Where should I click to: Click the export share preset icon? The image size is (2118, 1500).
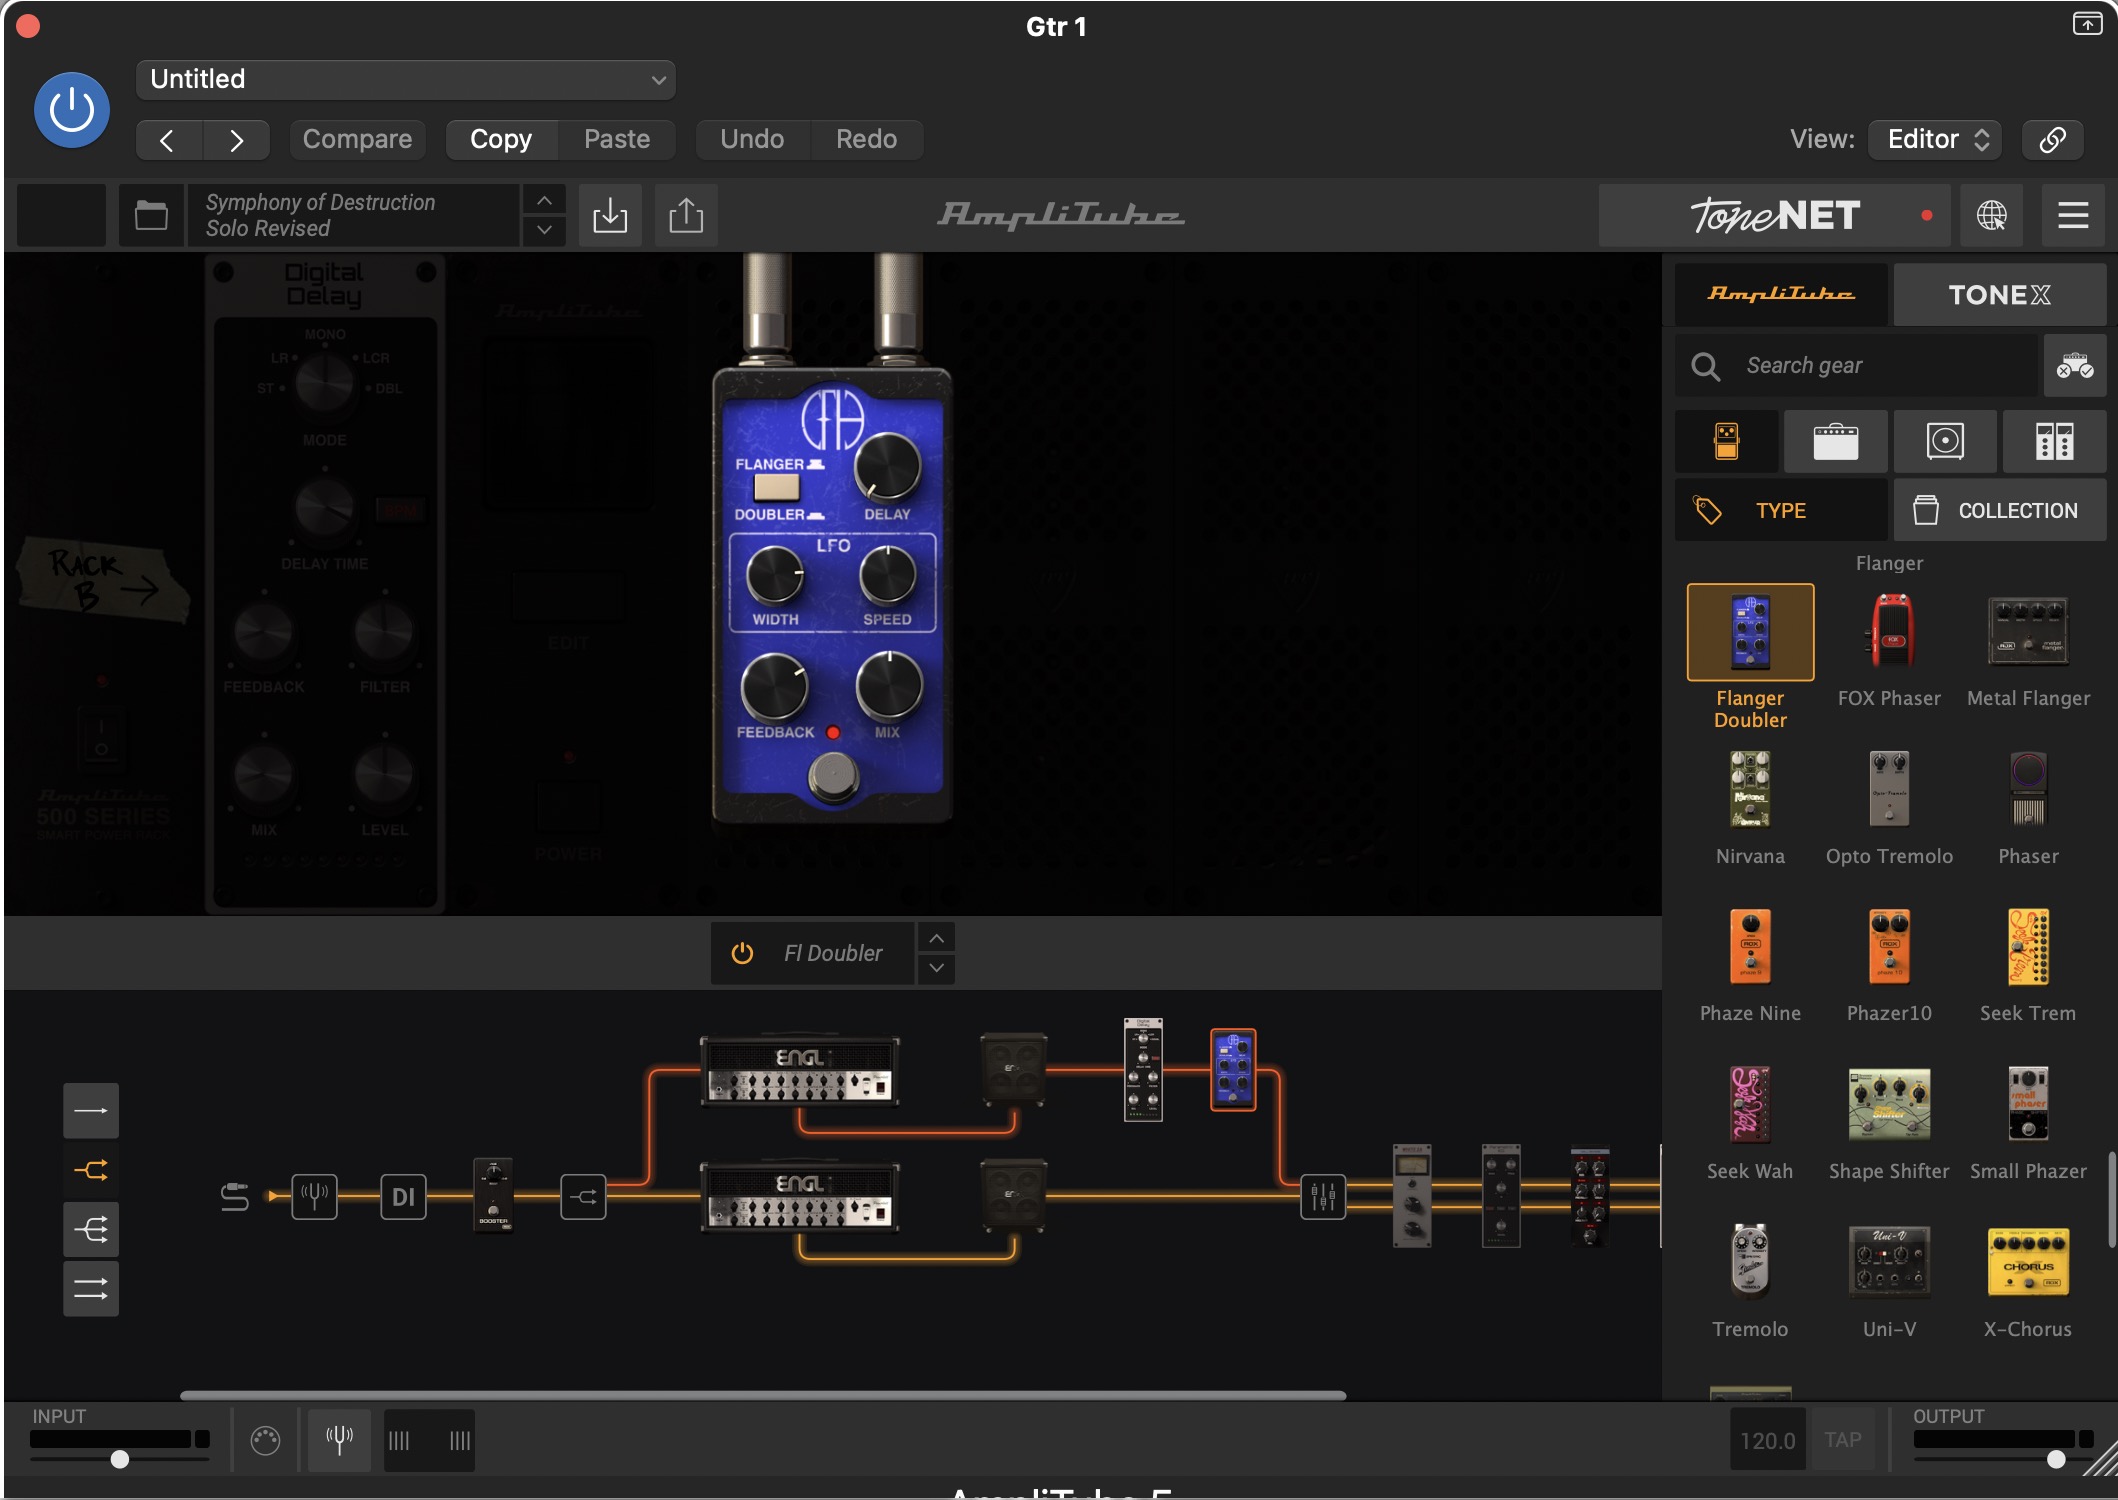click(686, 215)
